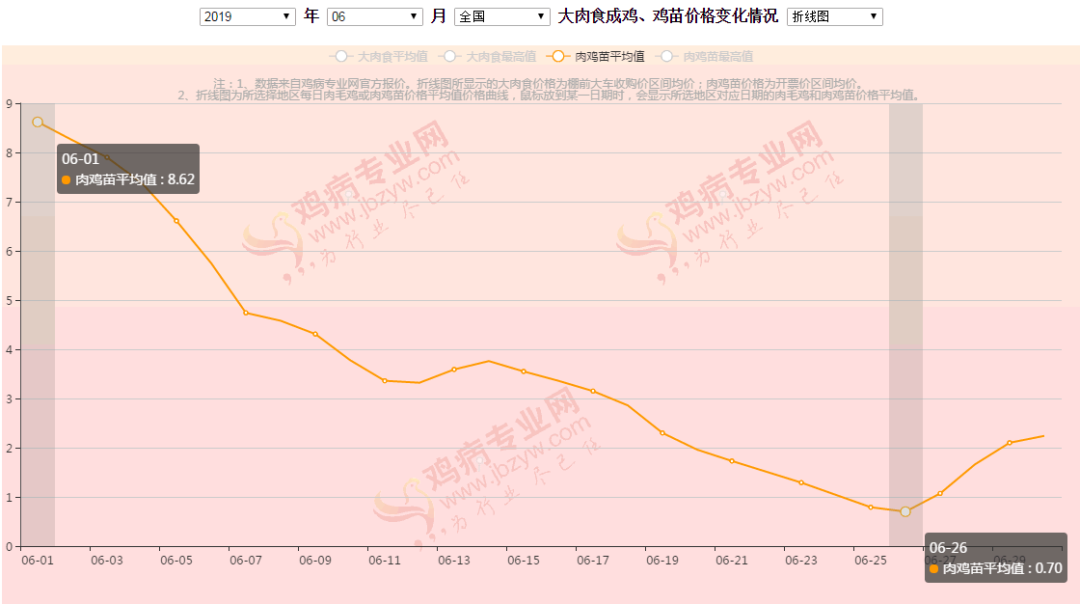Click the chart title 大肉食成鸡、鸡苗价格变化情况

[667, 17]
